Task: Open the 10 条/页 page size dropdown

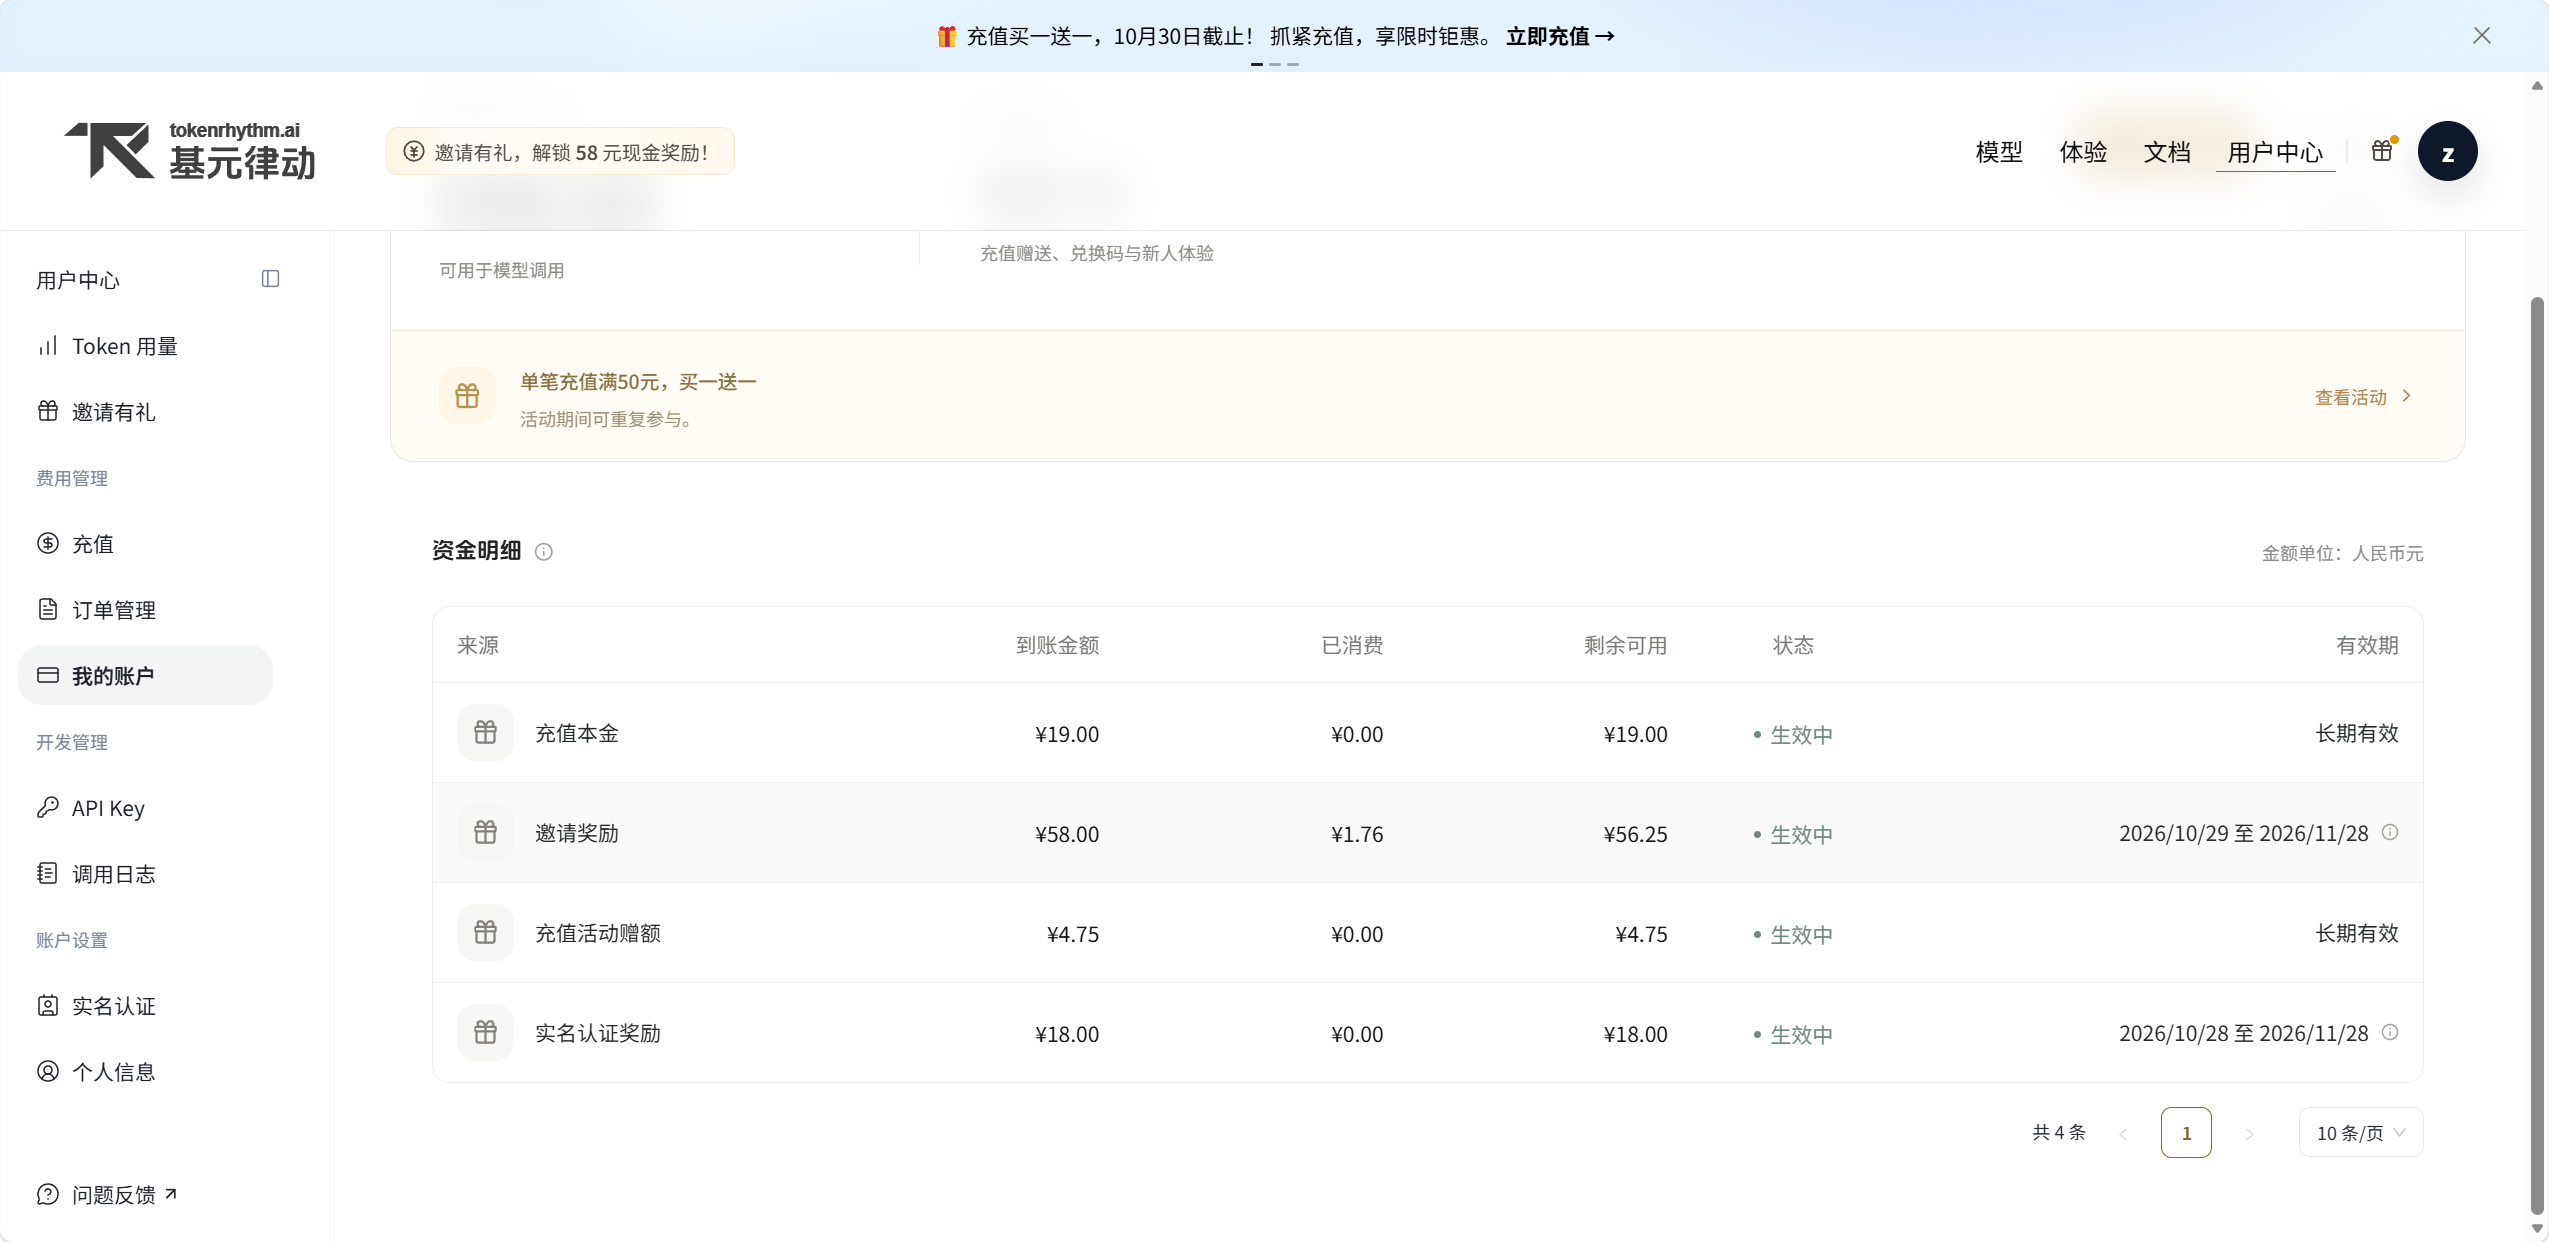Action: pyautogui.click(x=2360, y=1133)
